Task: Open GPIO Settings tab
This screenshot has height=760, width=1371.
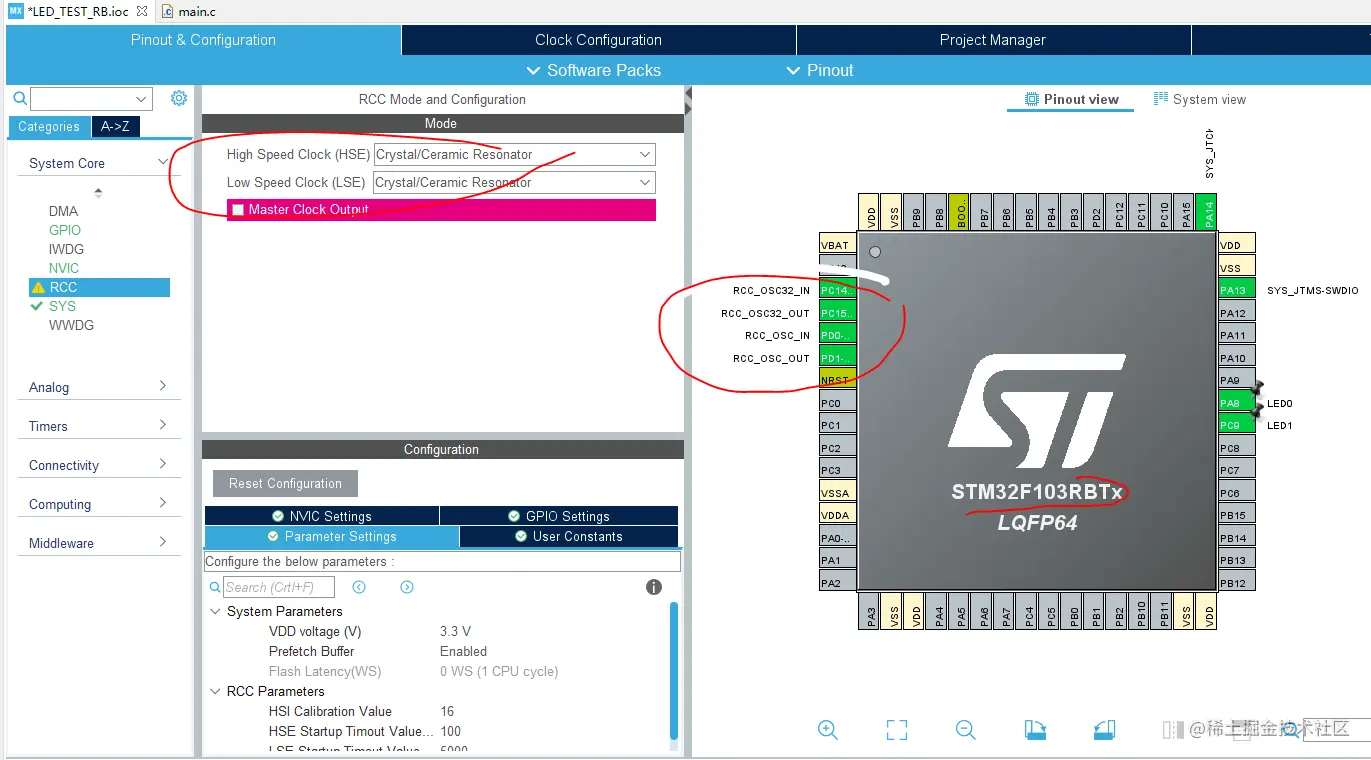Action: tap(559, 516)
